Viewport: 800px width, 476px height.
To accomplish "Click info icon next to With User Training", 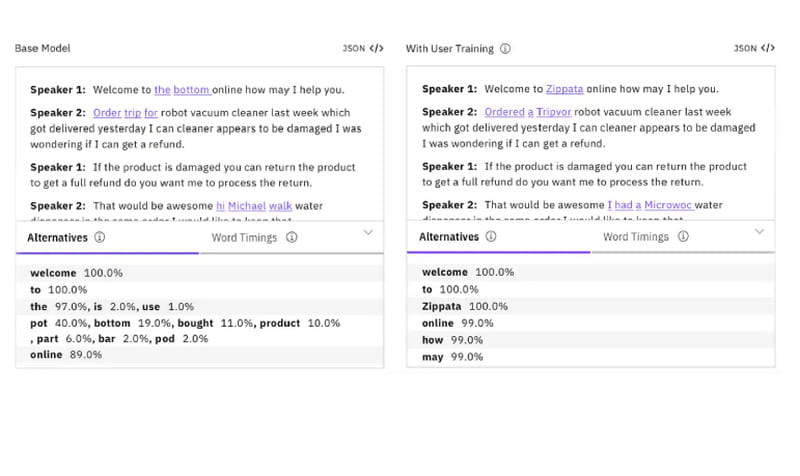I will click(x=505, y=48).
